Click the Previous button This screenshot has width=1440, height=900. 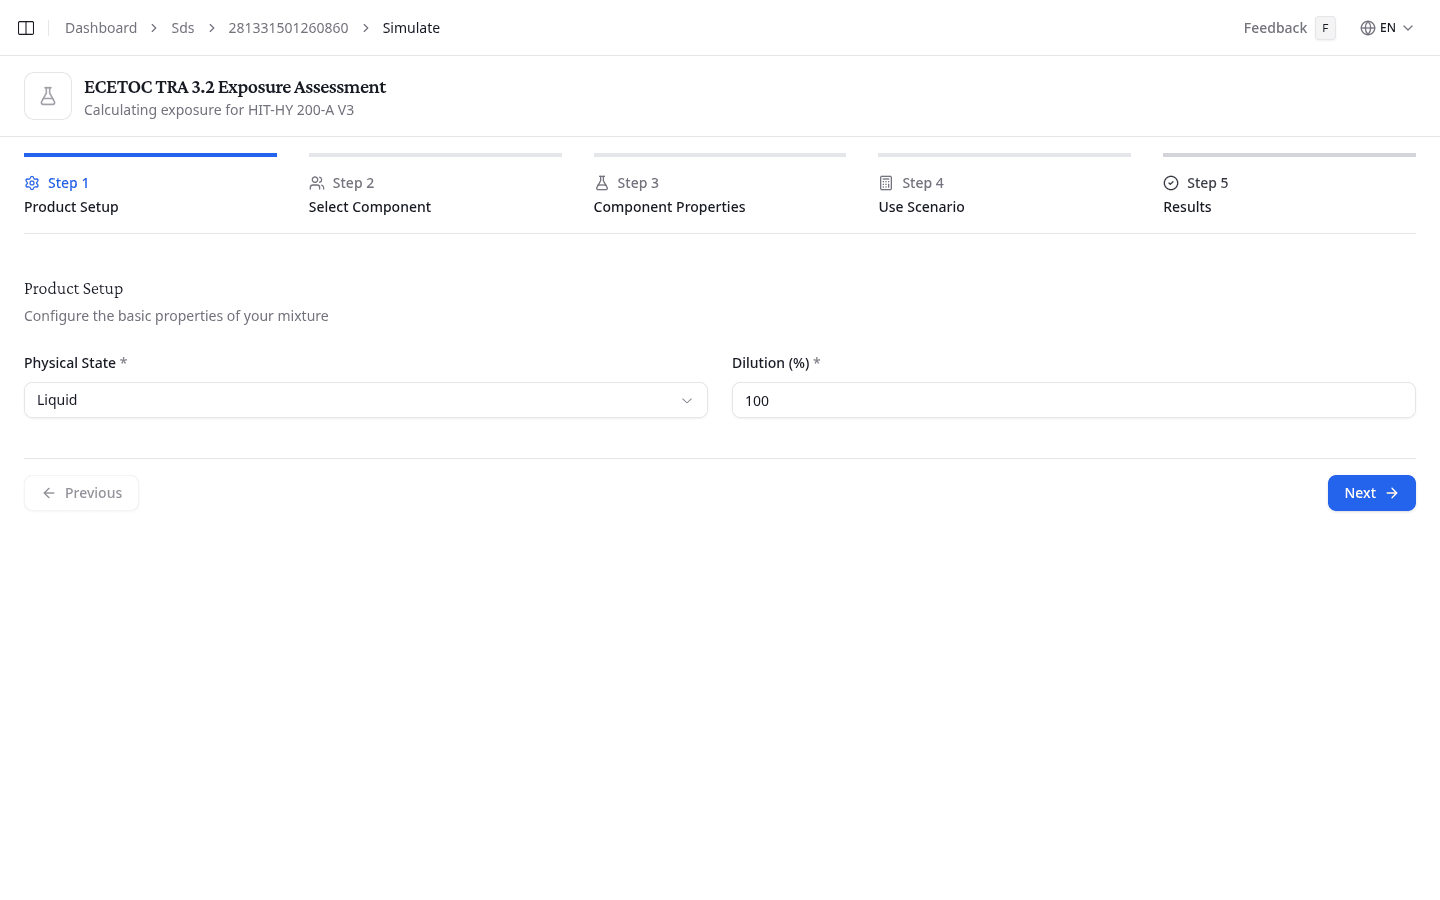pyautogui.click(x=81, y=492)
